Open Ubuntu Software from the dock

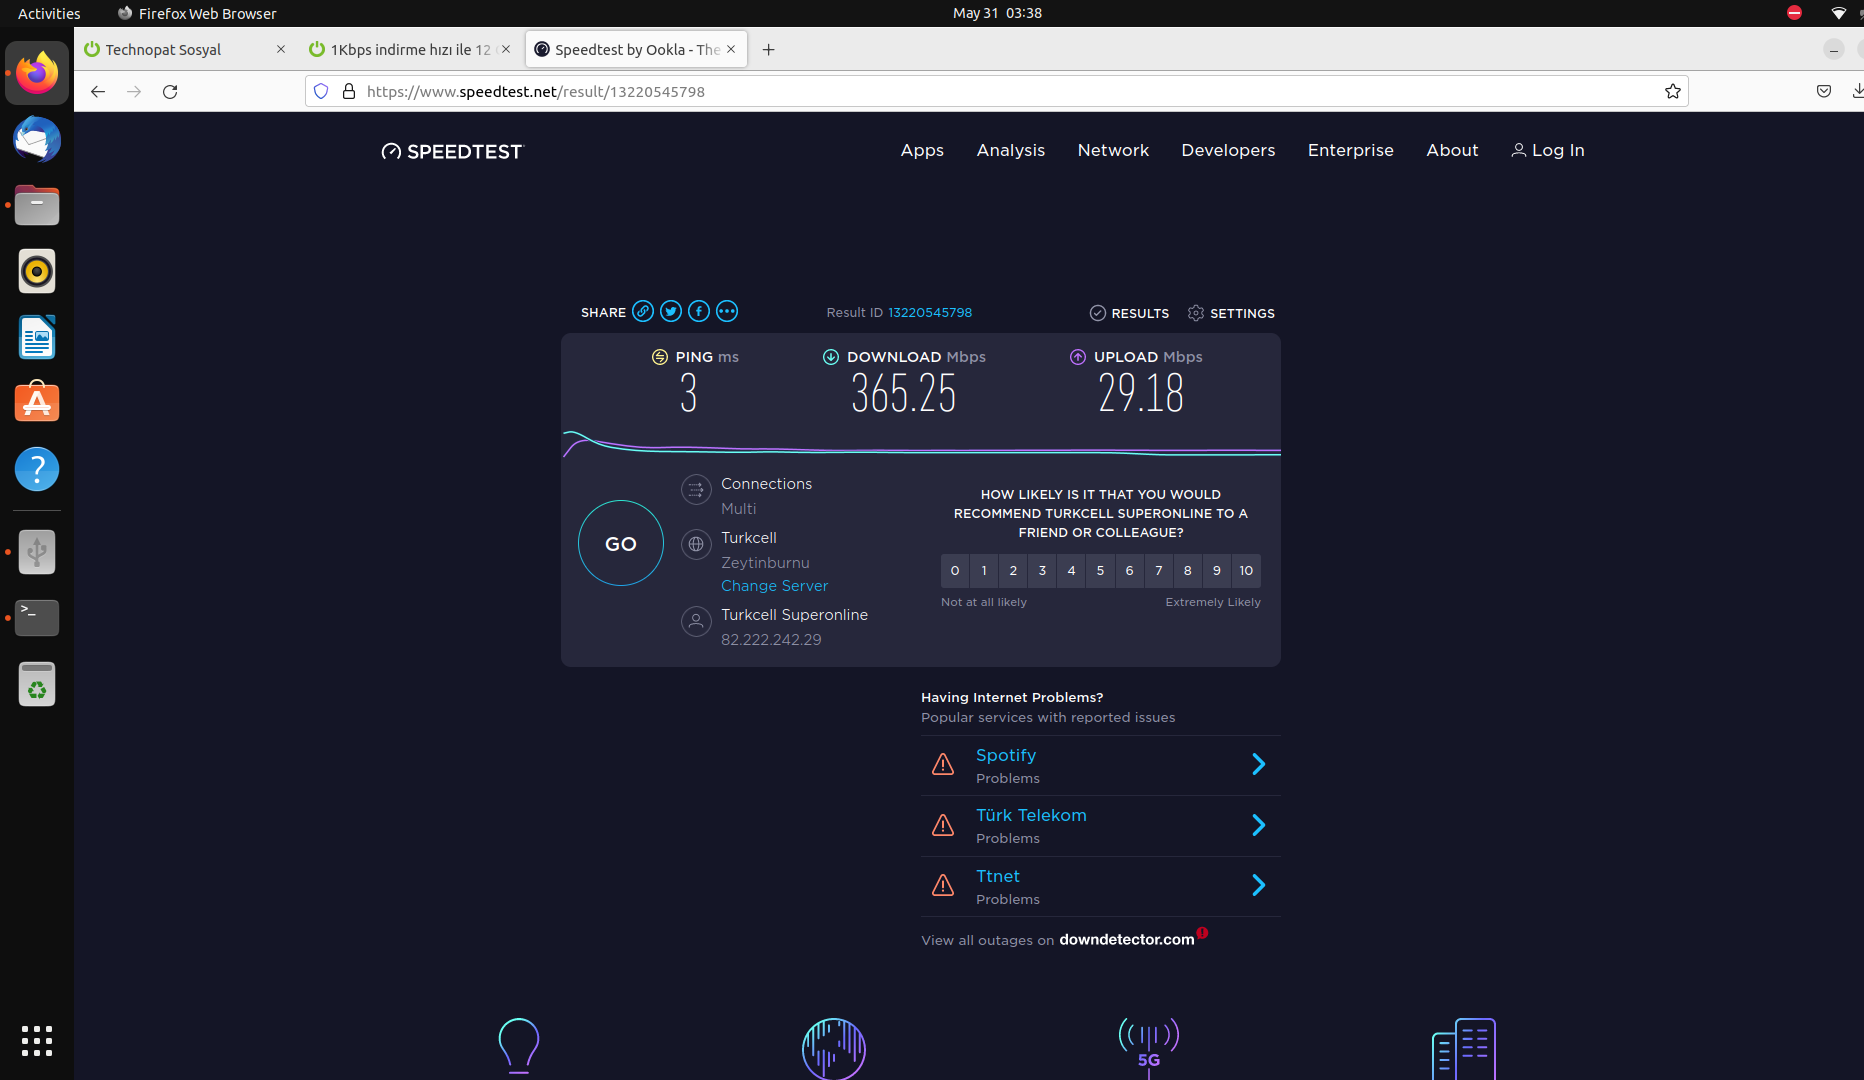coord(37,403)
